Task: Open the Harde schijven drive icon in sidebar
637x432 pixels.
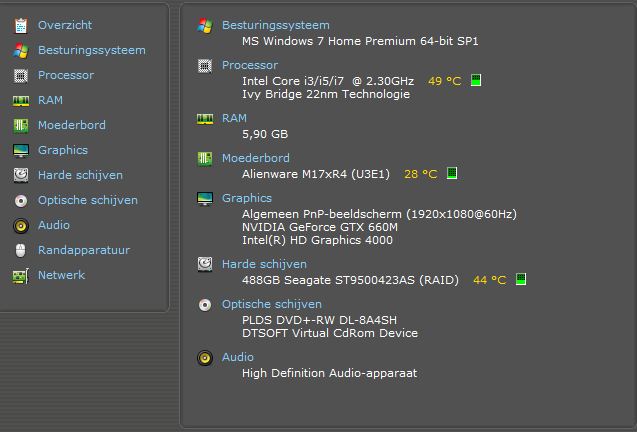Action: [x=21, y=176]
